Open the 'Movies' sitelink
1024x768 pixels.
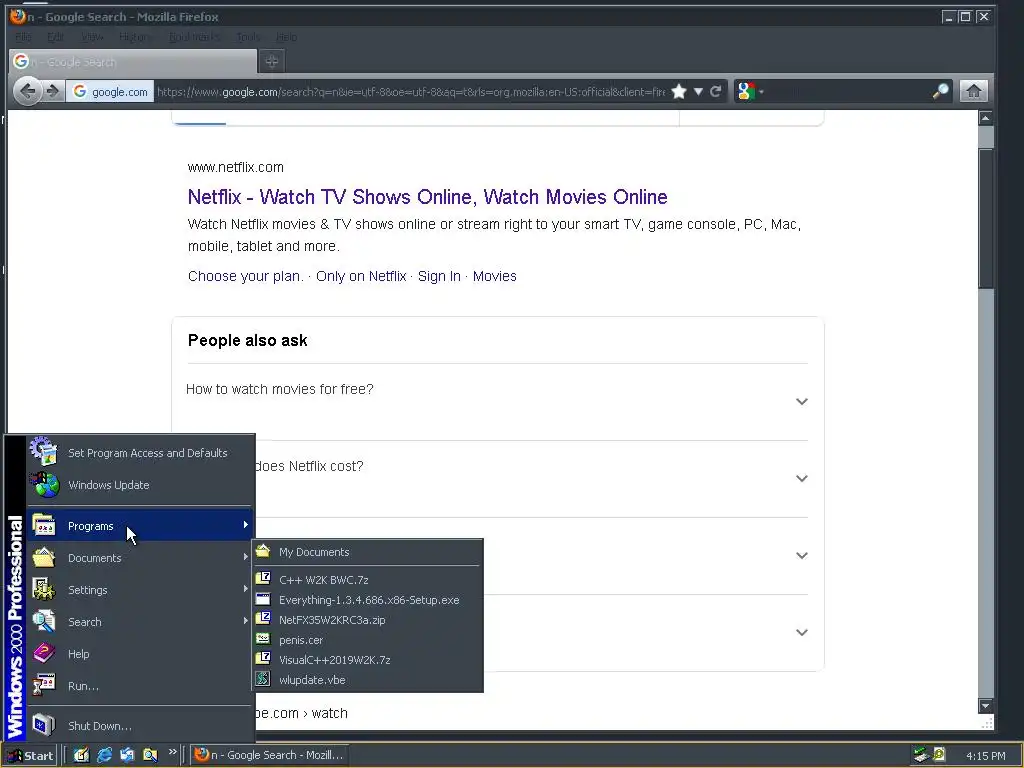click(494, 276)
